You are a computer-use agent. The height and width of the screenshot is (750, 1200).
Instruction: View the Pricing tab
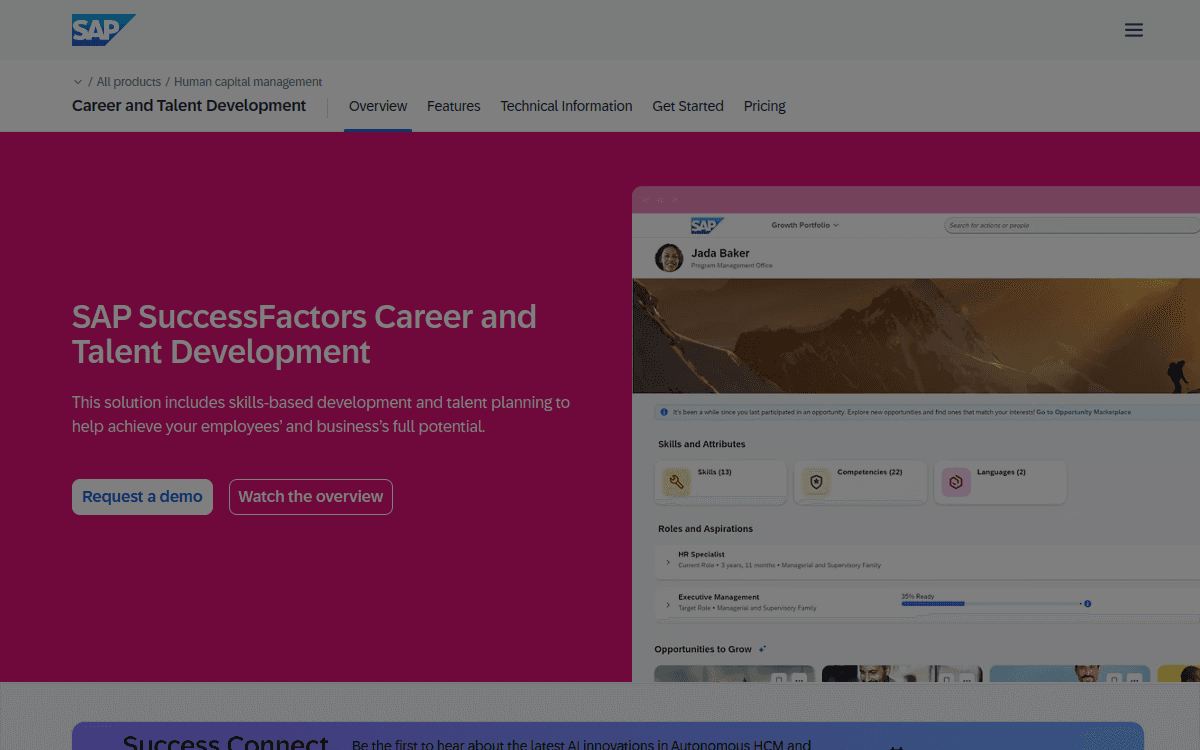tap(765, 106)
